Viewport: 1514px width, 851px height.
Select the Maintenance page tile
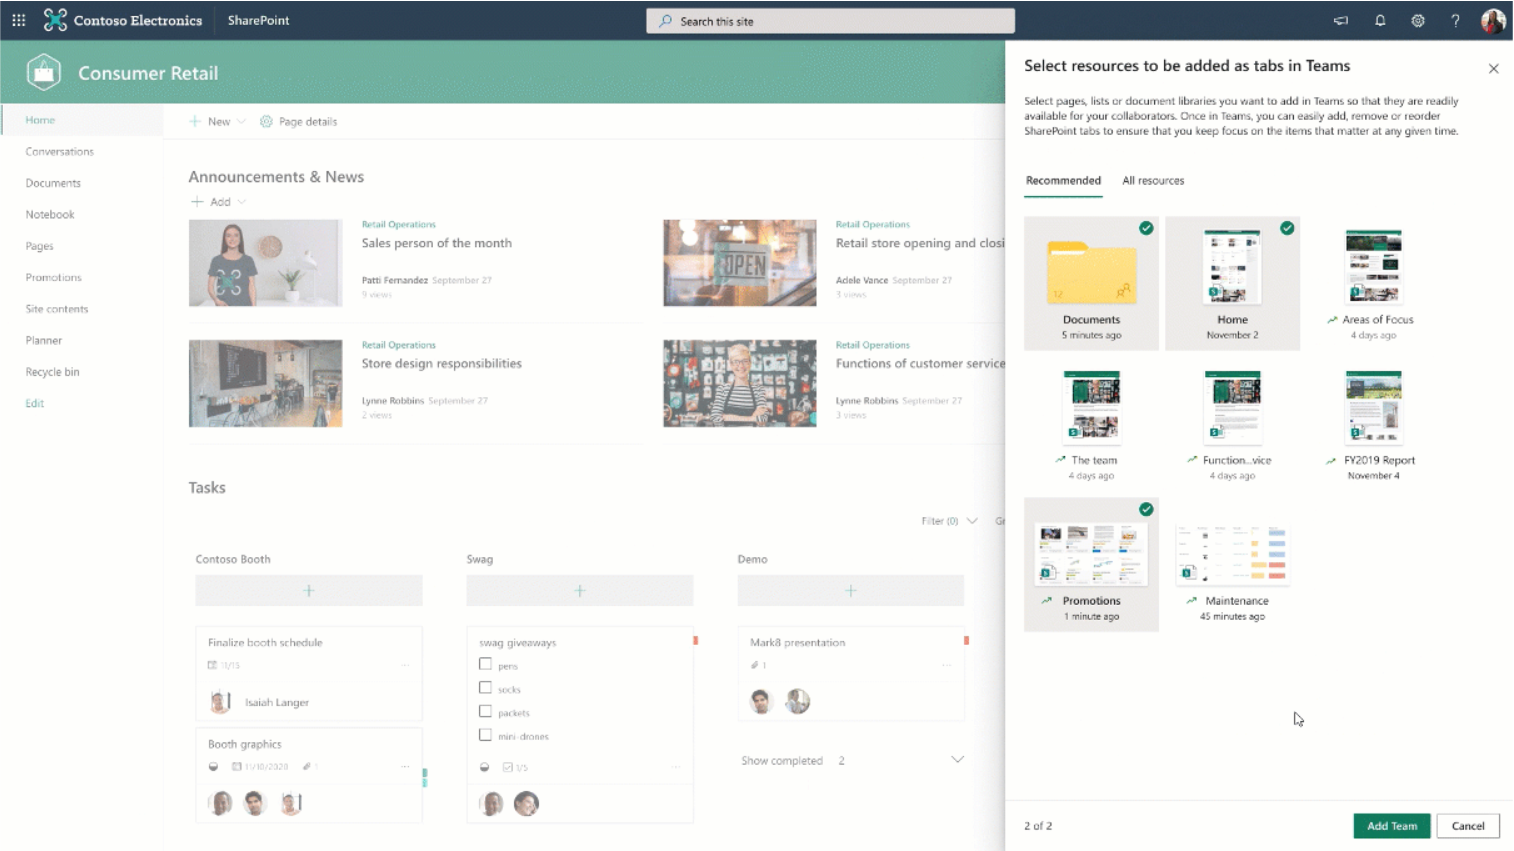point(1232,564)
